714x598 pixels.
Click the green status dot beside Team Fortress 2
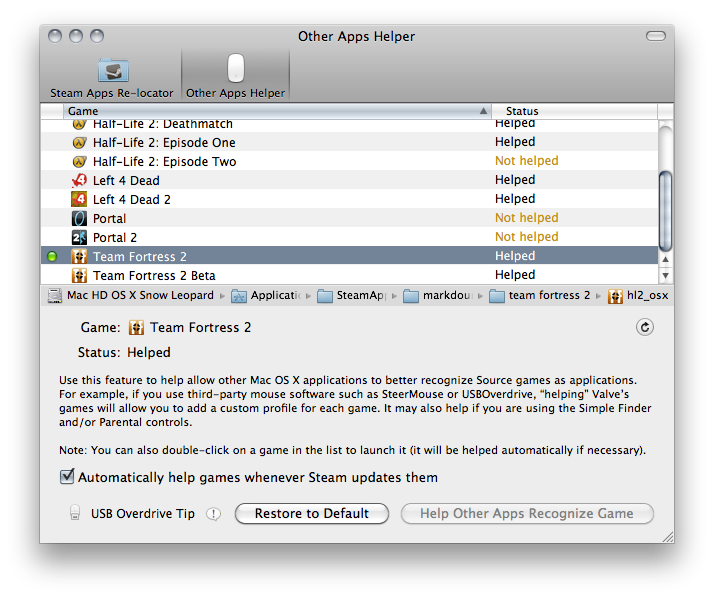point(52,256)
